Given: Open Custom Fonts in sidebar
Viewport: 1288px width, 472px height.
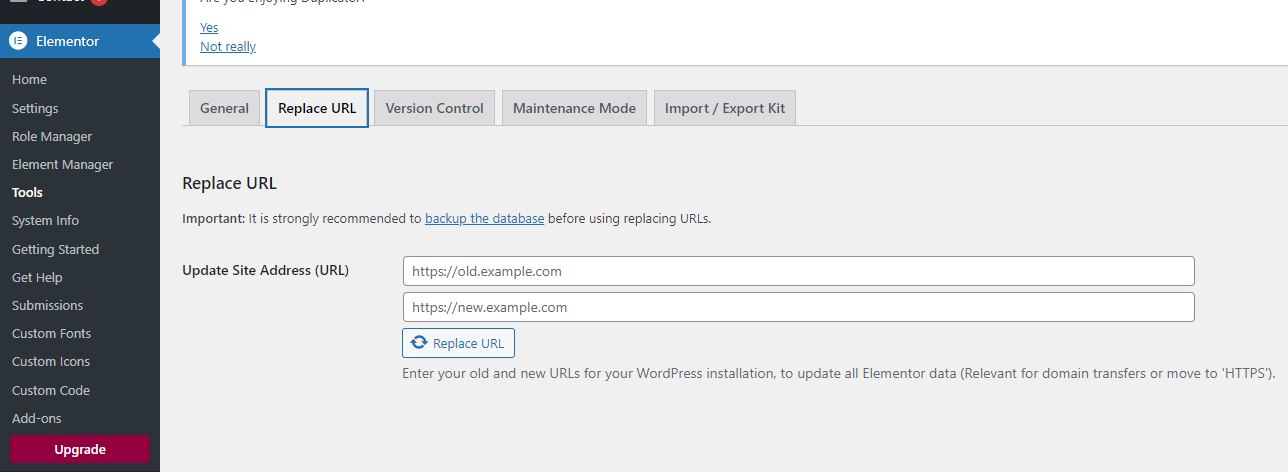Looking at the screenshot, I should coord(51,333).
